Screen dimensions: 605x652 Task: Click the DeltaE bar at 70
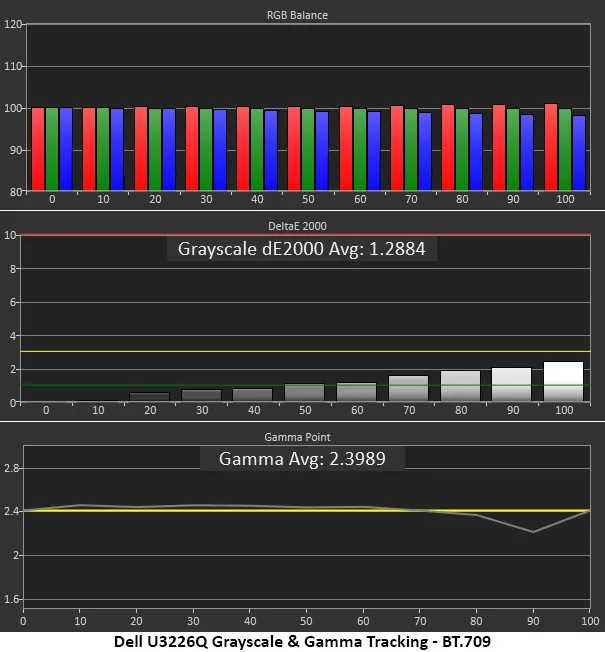point(408,389)
